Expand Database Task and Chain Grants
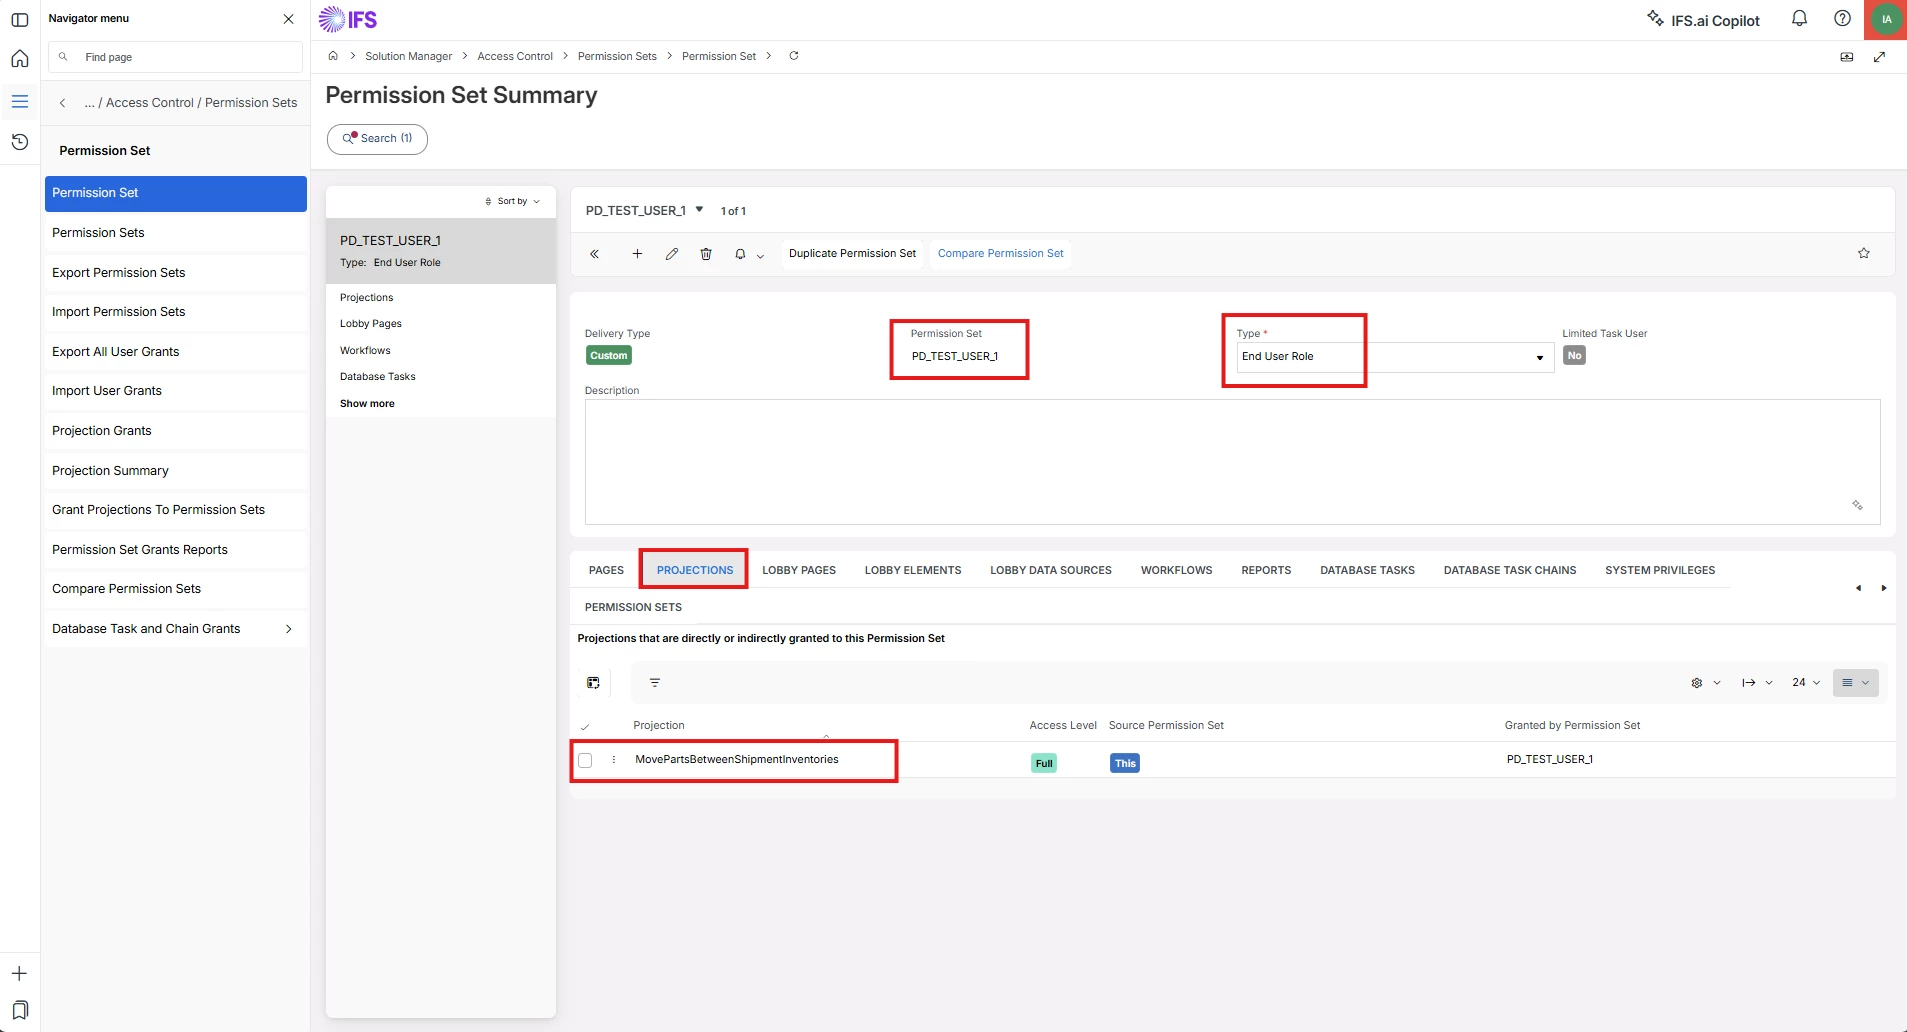The height and width of the screenshot is (1032, 1907). (x=176, y=629)
